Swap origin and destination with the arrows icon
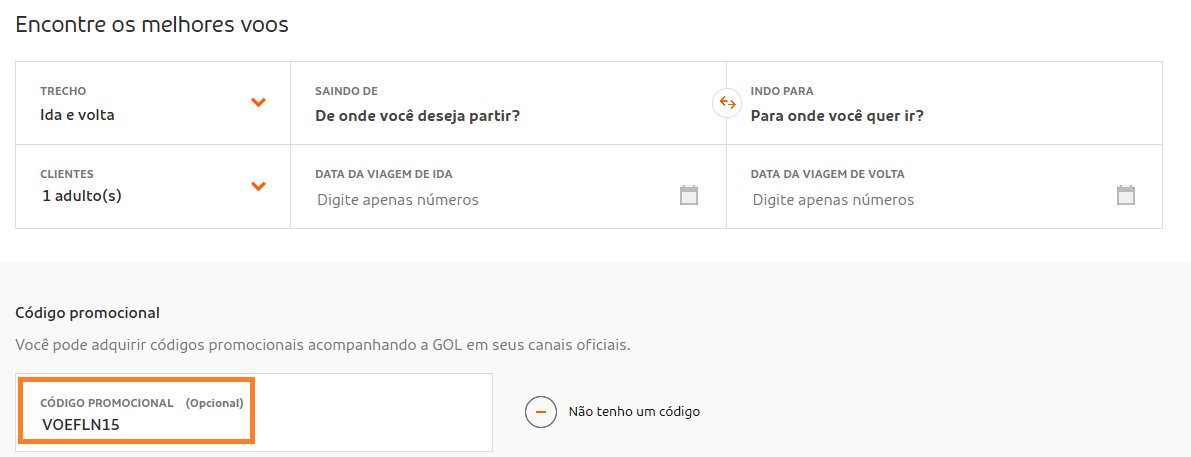The width and height of the screenshot is (1191, 457). (727, 103)
